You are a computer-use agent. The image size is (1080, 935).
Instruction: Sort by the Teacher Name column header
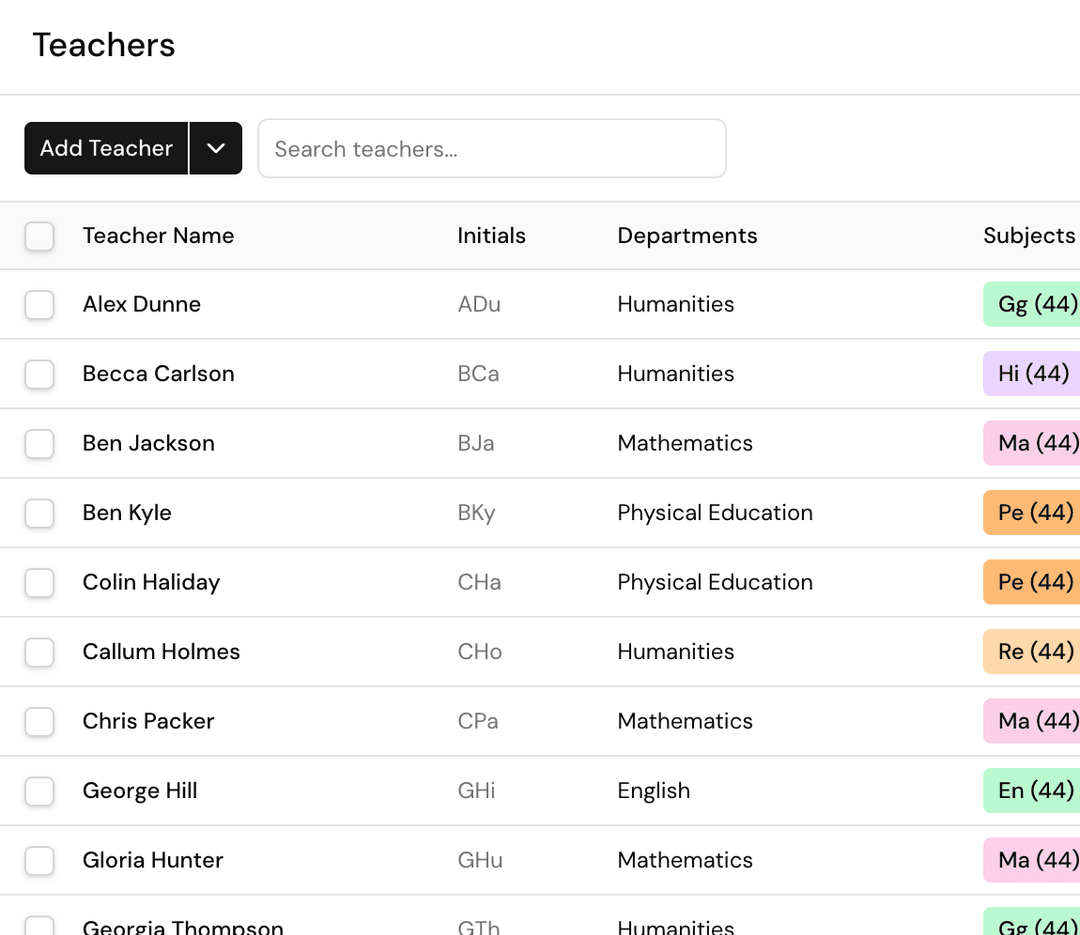(x=158, y=236)
